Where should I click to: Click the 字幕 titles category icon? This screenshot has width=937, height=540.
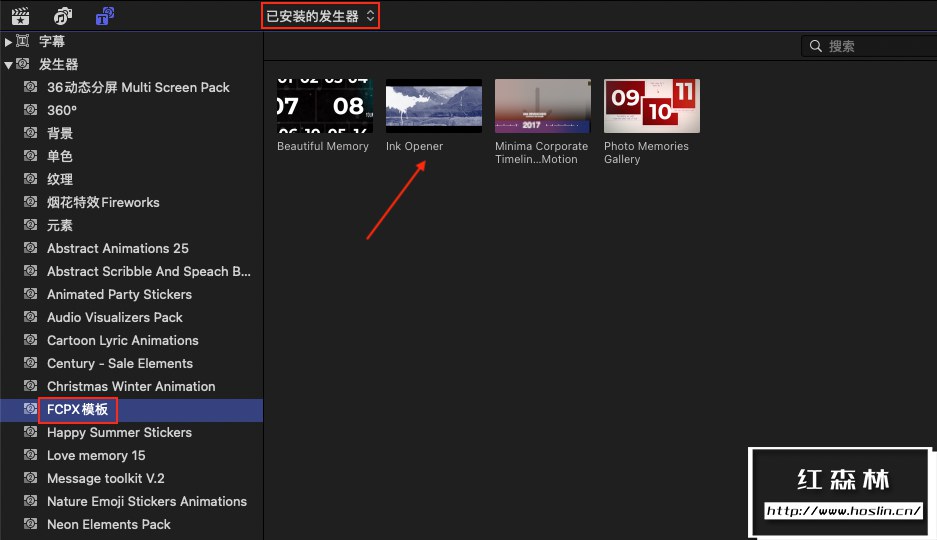[23, 41]
